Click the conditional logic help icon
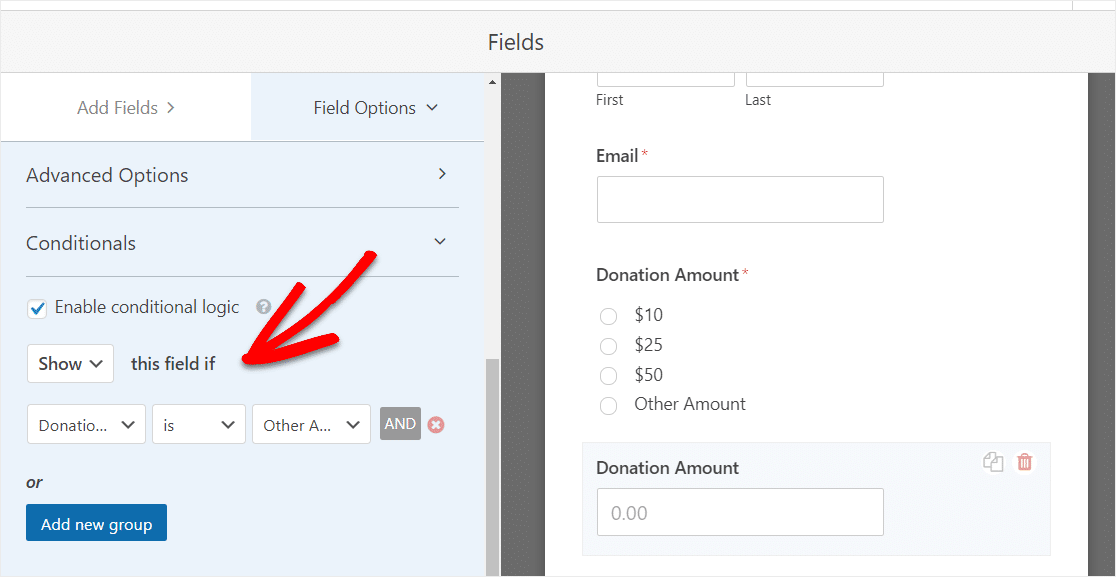This screenshot has width=1116, height=577. [264, 307]
